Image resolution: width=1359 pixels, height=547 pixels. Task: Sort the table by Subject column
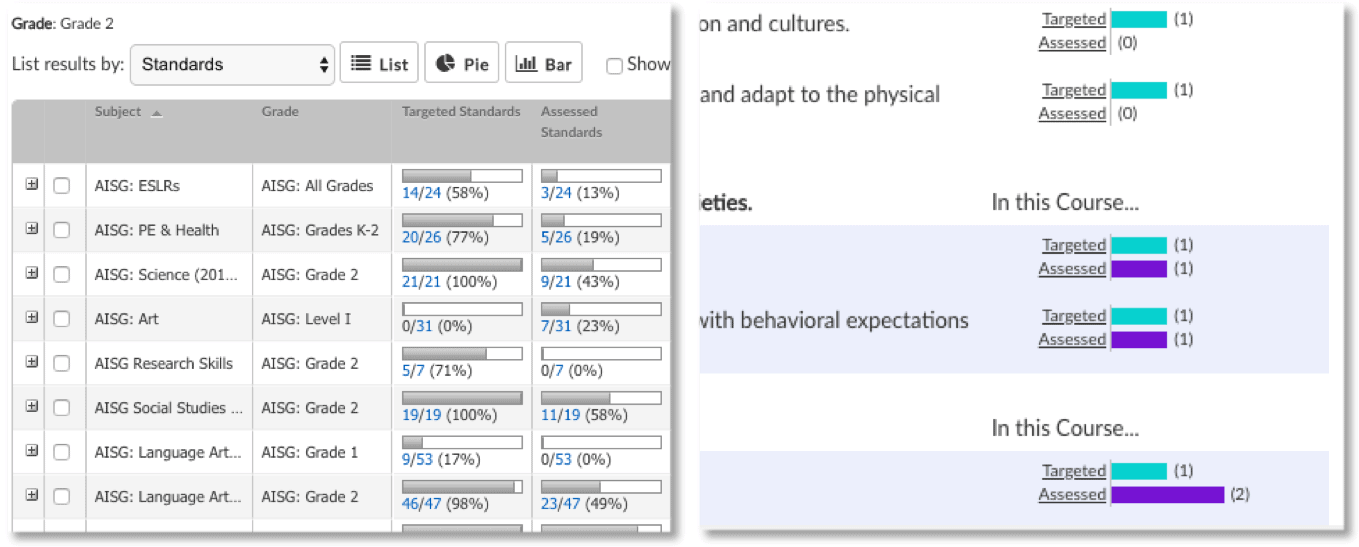tap(118, 112)
